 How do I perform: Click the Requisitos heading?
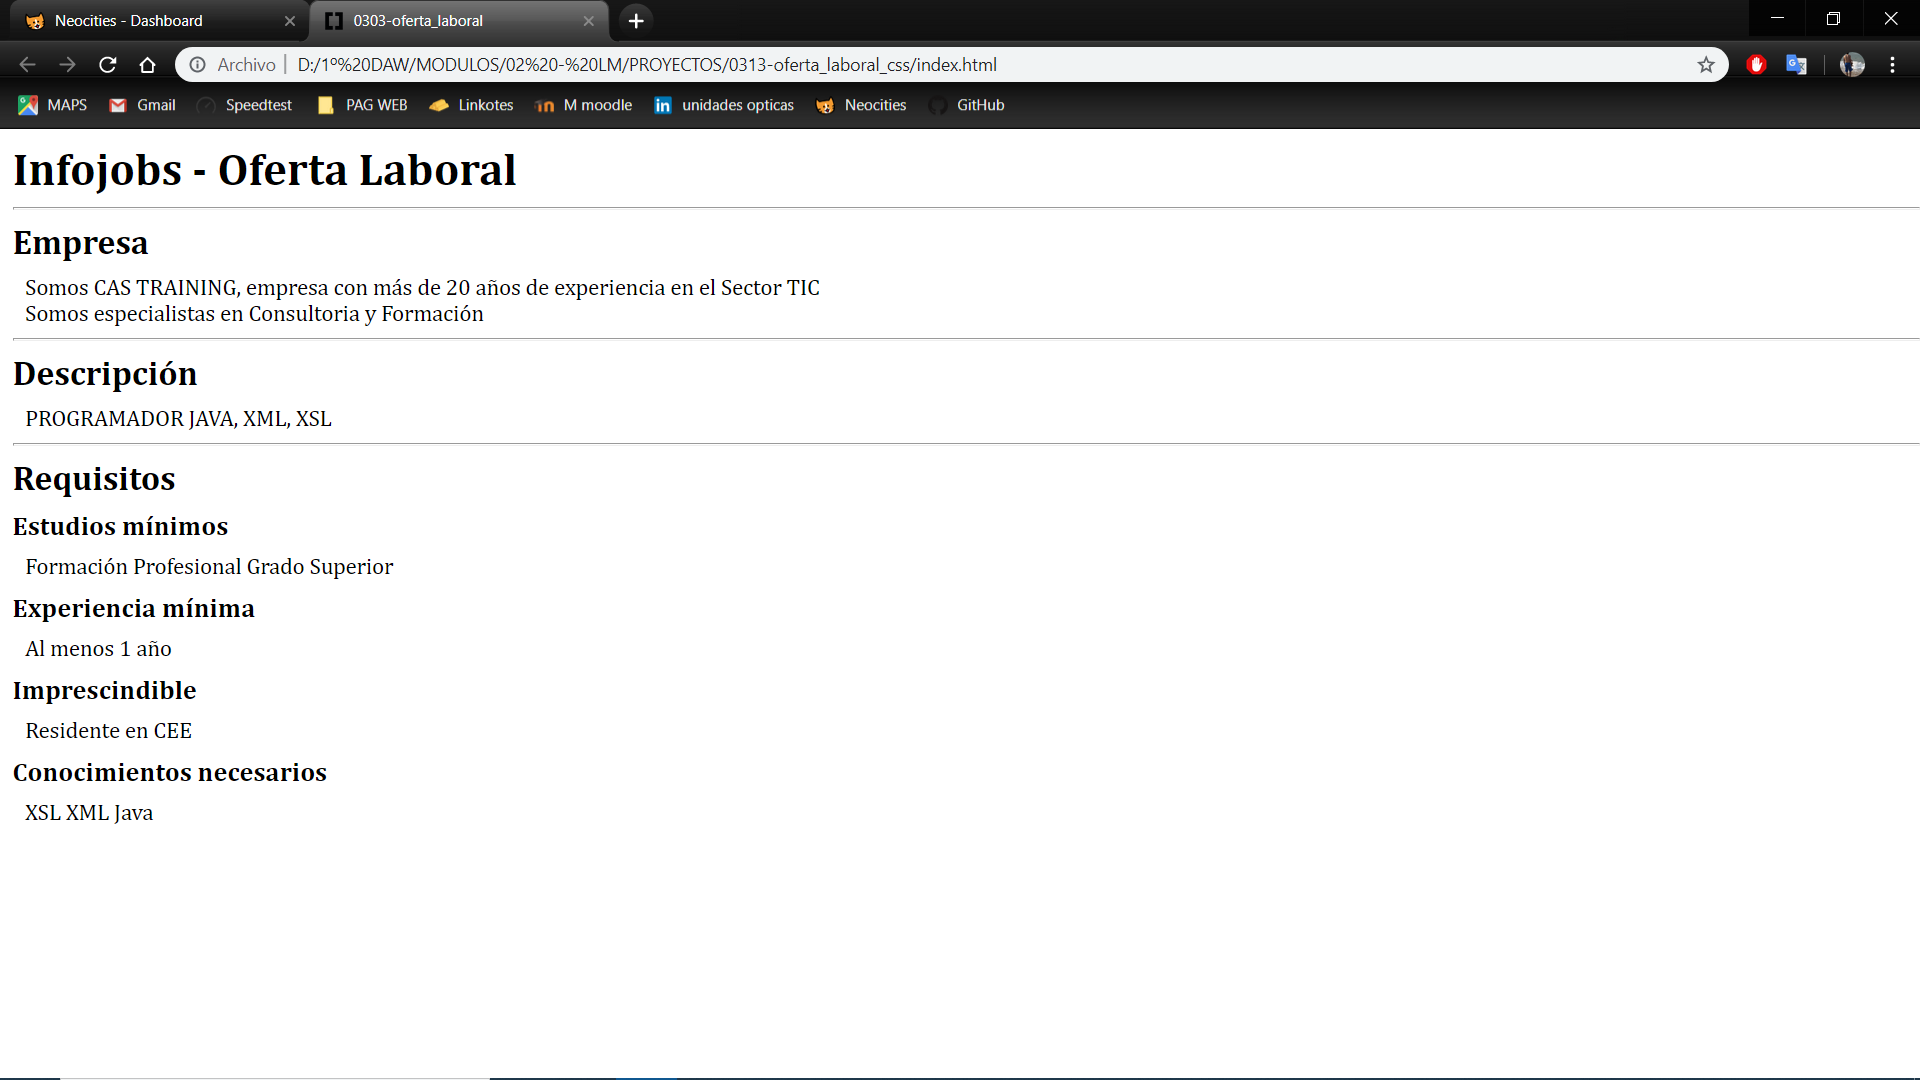[94, 479]
